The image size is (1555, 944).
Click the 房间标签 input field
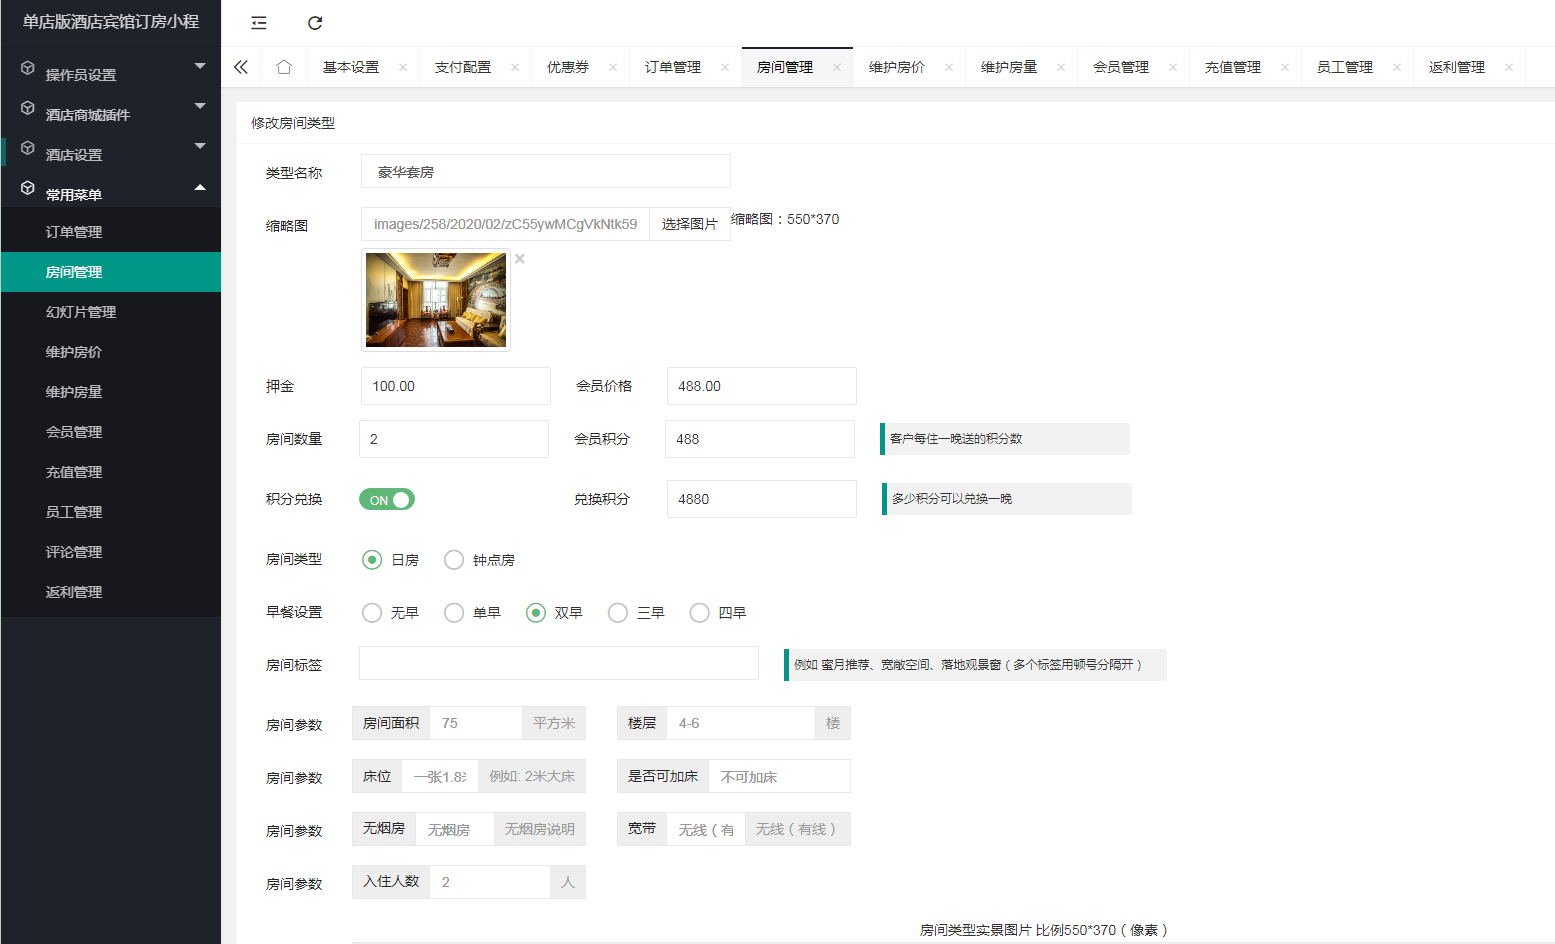558,663
